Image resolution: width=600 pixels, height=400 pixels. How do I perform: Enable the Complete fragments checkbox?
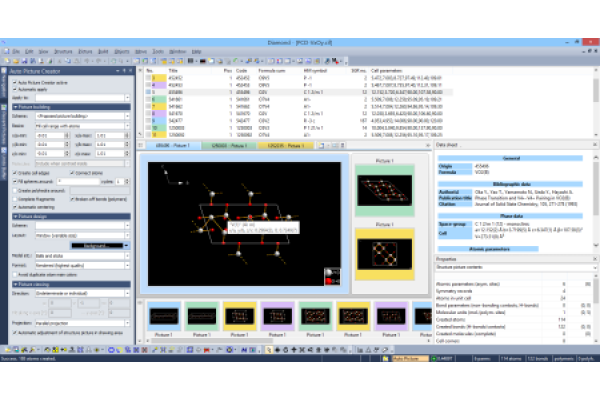click(x=15, y=199)
